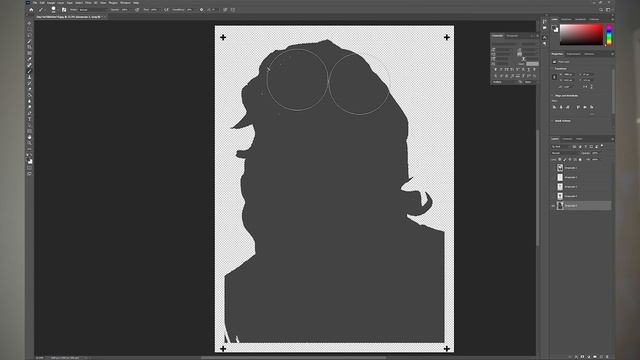Select the Clone Stamp tool
This screenshot has height=360, width=640.
click(x=29, y=77)
